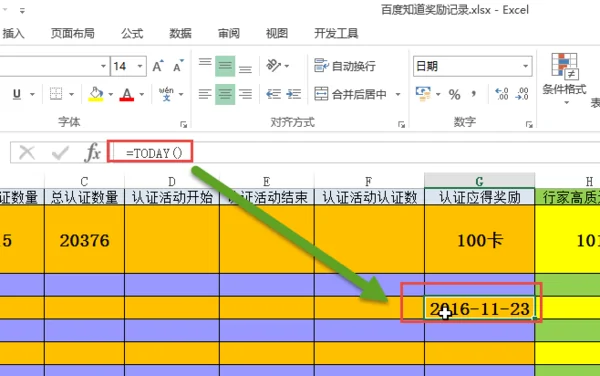Open the 开发工具 ribbon tab
This screenshot has width=600, height=376.
tap(336, 34)
